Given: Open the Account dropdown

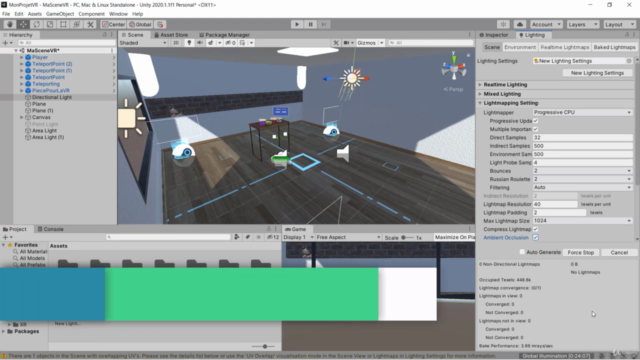Looking at the screenshot, I should coord(546,24).
